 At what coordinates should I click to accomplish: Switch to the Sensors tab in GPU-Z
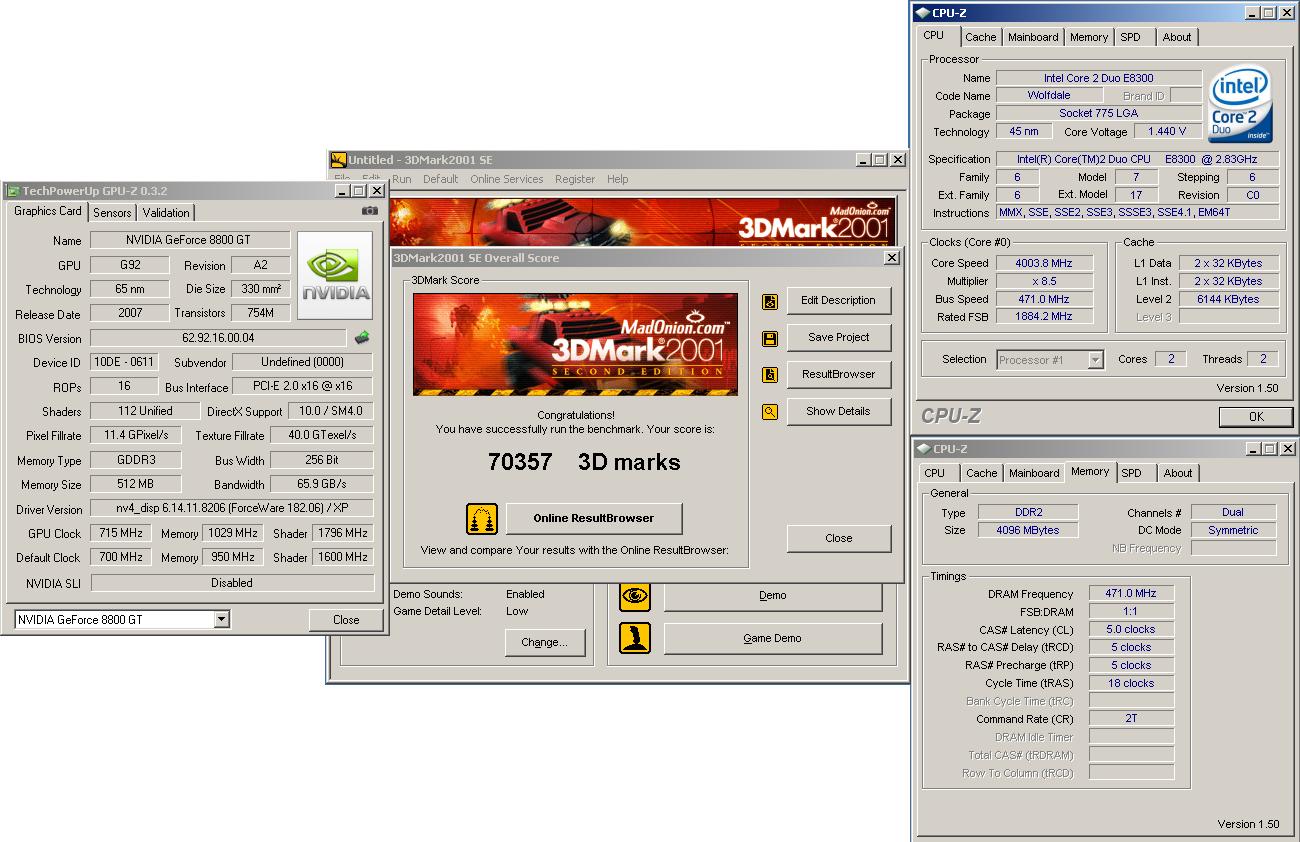(112, 213)
